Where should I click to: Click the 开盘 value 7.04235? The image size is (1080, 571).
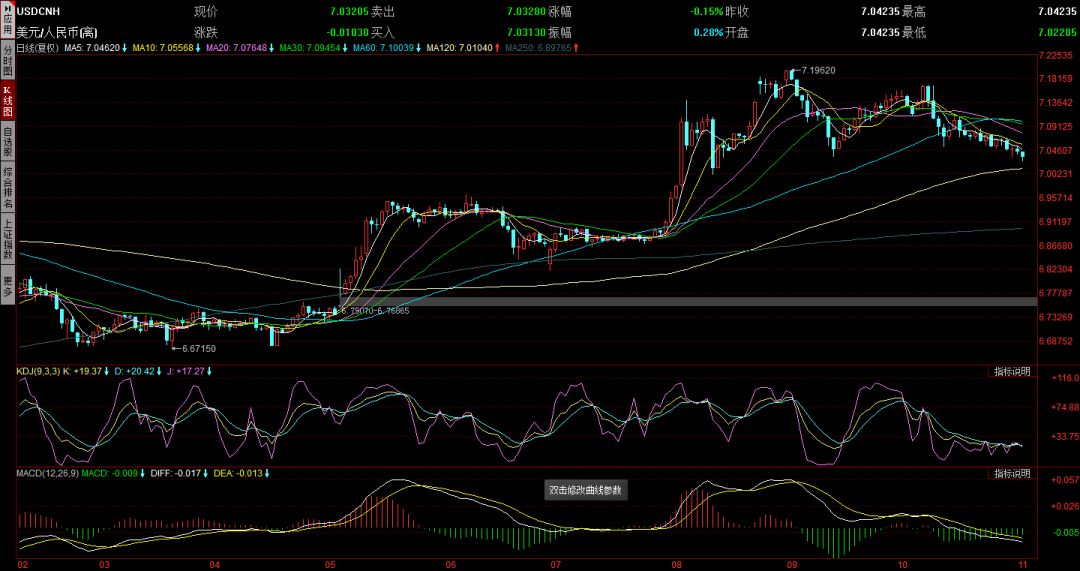pyautogui.click(x=880, y=32)
